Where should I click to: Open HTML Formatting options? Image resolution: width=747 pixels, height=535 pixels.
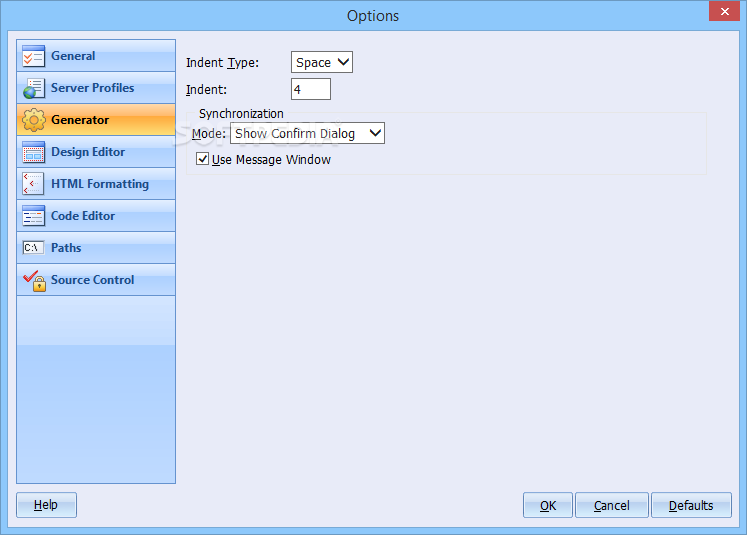pyautogui.click(x=96, y=184)
